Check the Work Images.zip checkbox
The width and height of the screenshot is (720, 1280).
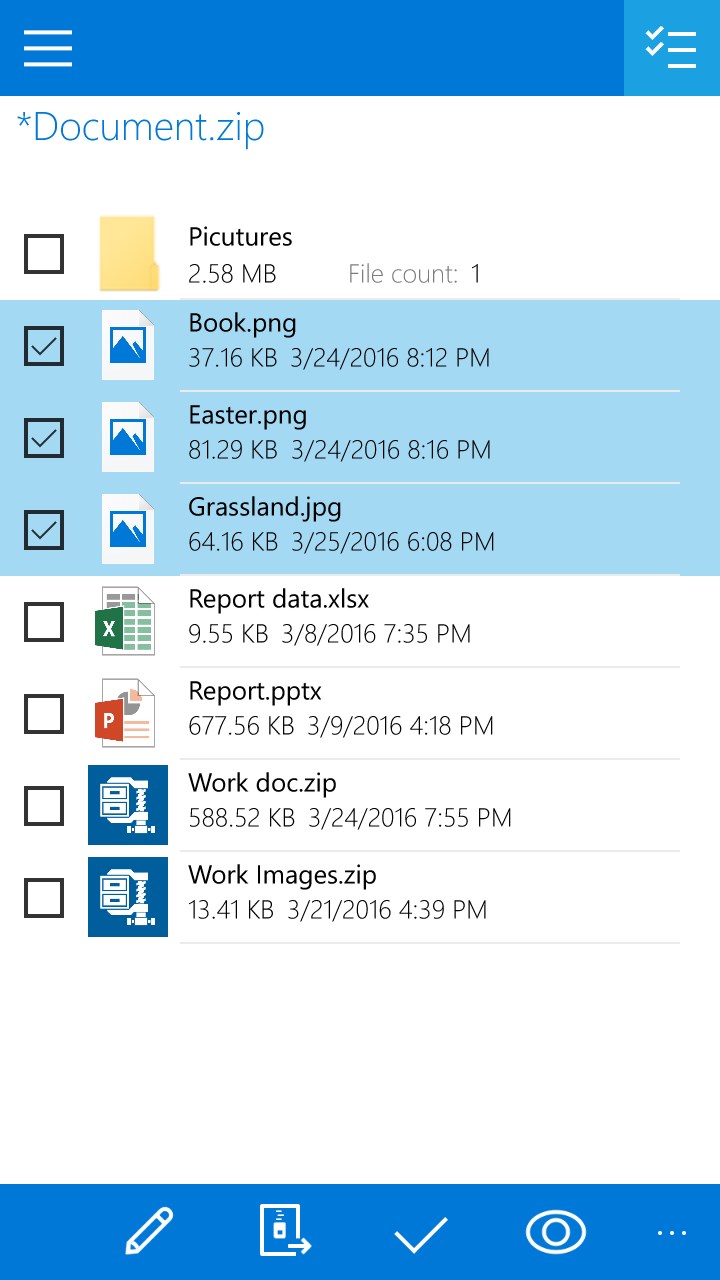pyautogui.click(x=44, y=897)
